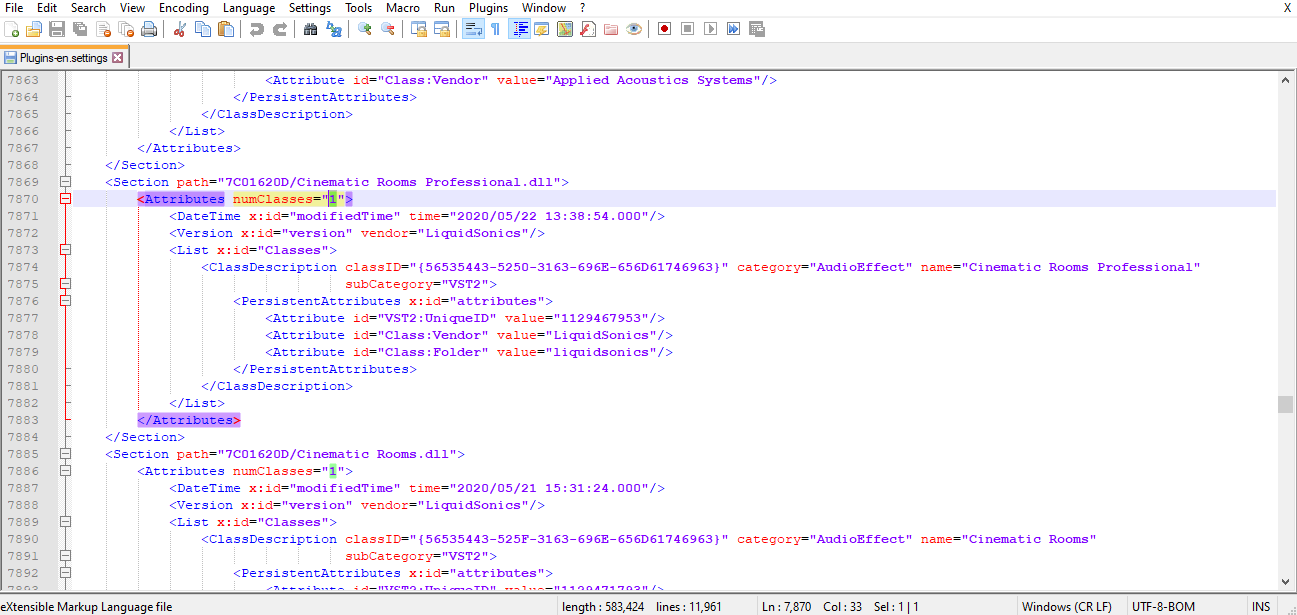The height and width of the screenshot is (615, 1297).
Task: Open the Replace dialog toolbar icon
Action: 334,29
